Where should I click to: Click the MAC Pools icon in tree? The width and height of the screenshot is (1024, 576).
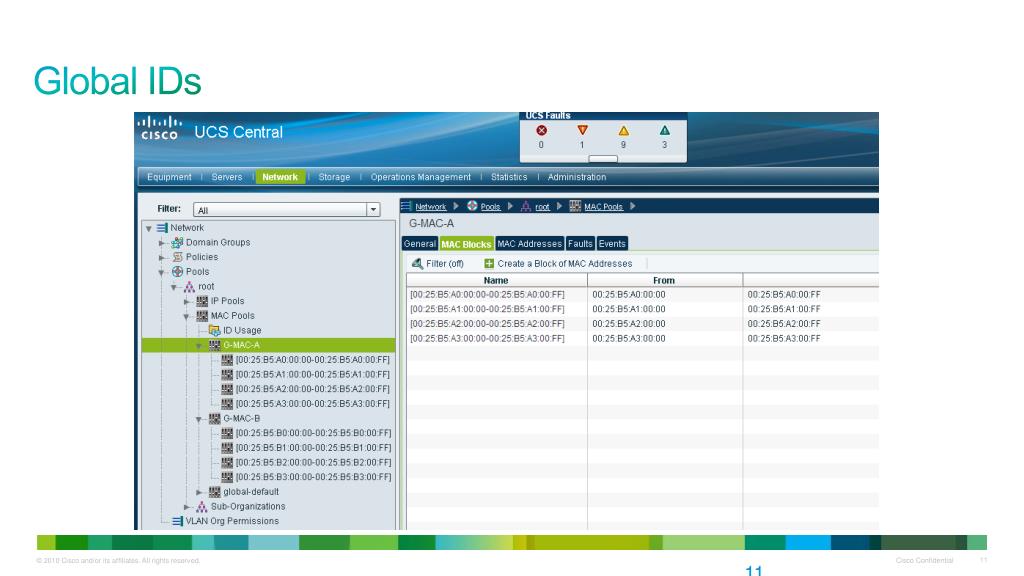click(x=202, y=316)
